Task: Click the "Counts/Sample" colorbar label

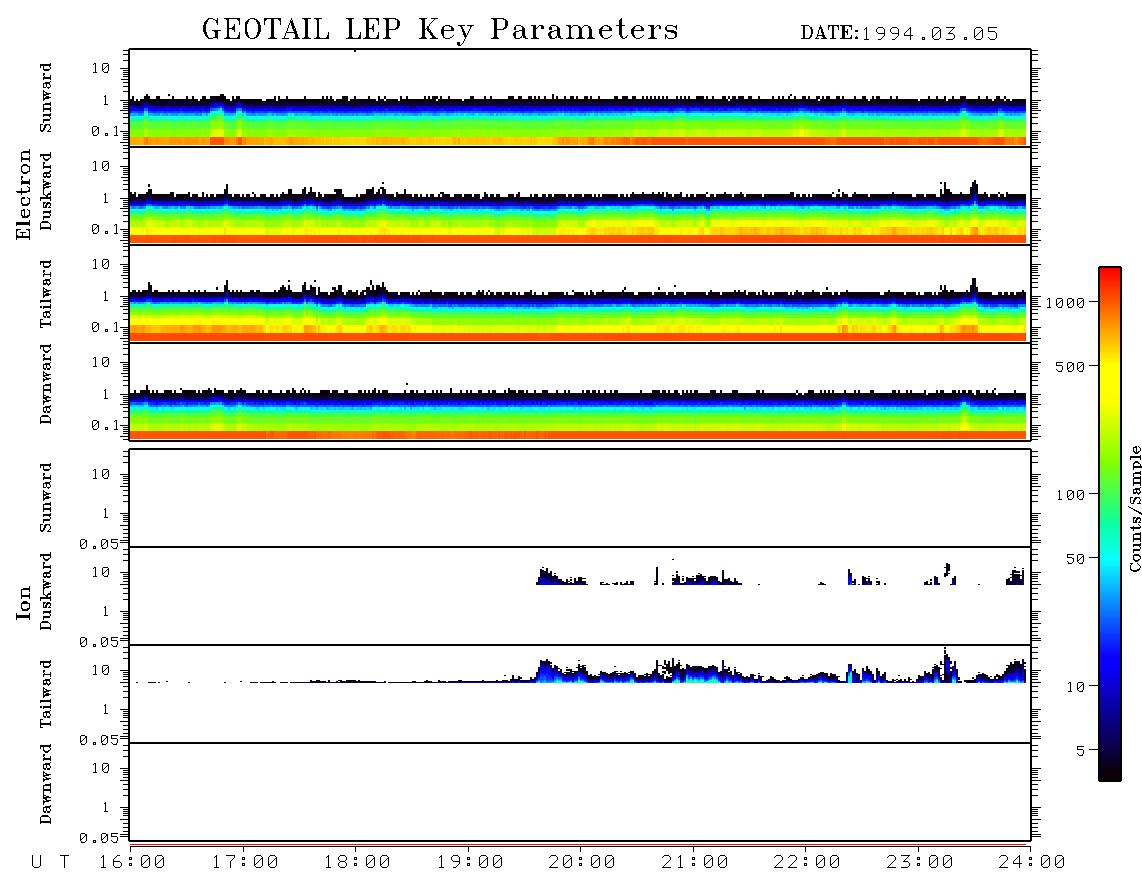Action: 1134,508
